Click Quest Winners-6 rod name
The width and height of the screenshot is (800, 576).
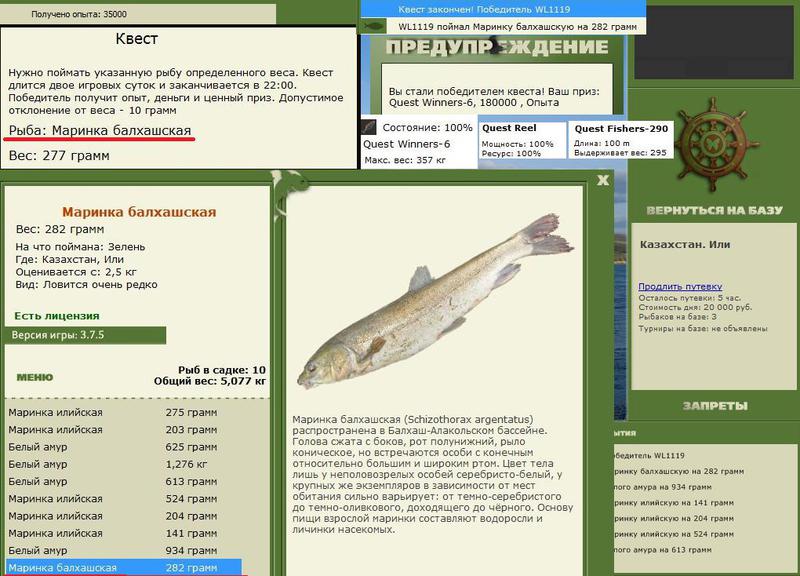pyautogui.click(x=406, y=144)
